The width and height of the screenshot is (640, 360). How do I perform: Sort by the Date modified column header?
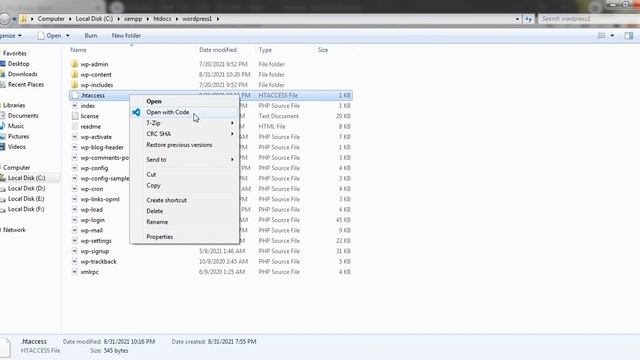tap(218, 50)
